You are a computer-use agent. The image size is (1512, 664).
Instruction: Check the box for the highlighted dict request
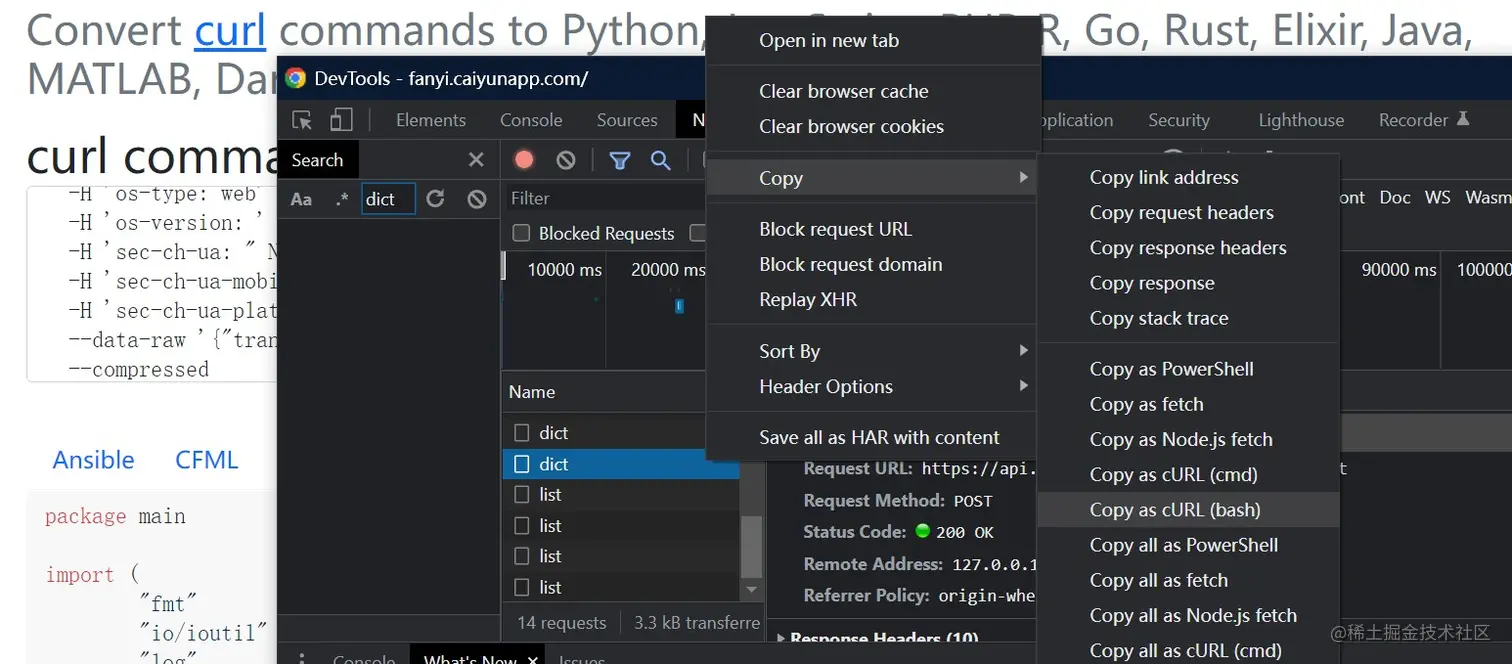pyautogui.click(x=521, y=464)
